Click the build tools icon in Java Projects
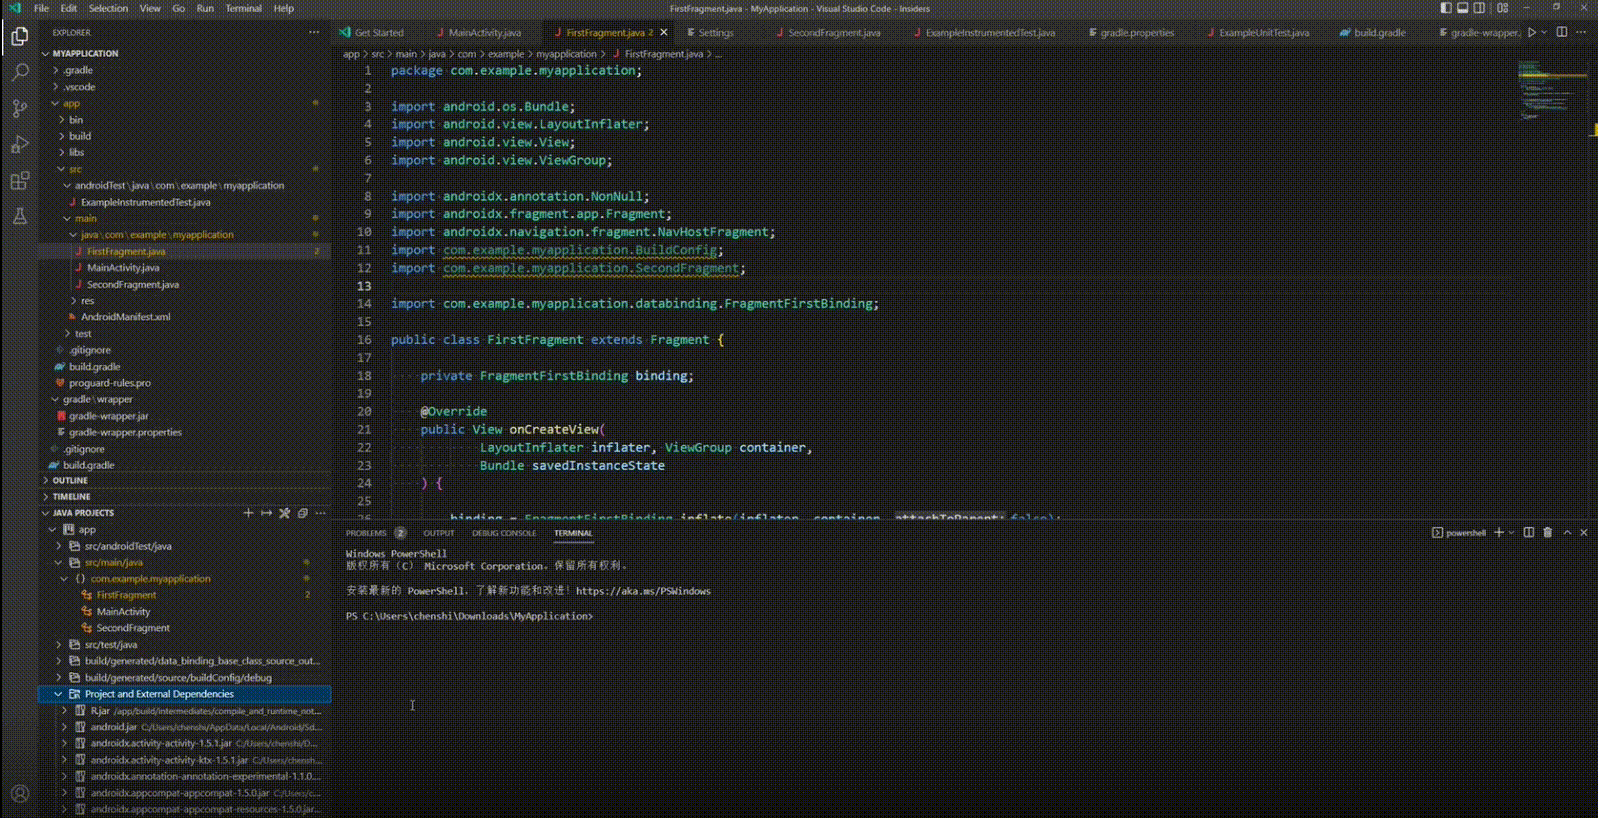The height and width of the screenshot is (818, 1598). [284, 513]
